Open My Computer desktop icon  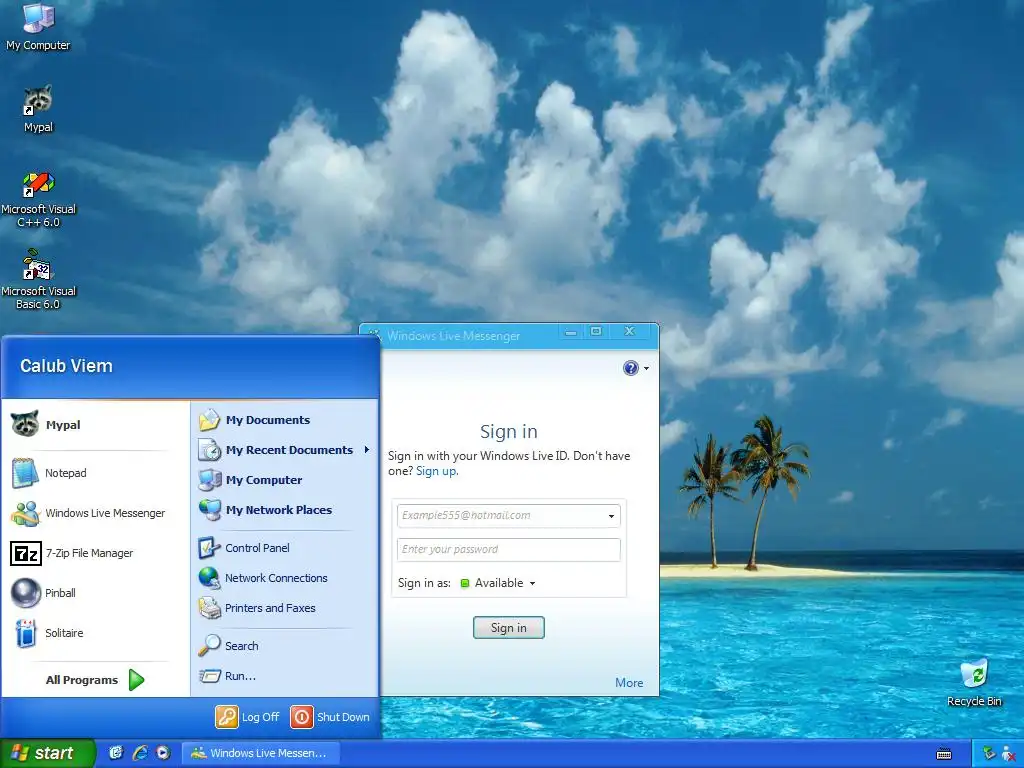coord(38,26)
